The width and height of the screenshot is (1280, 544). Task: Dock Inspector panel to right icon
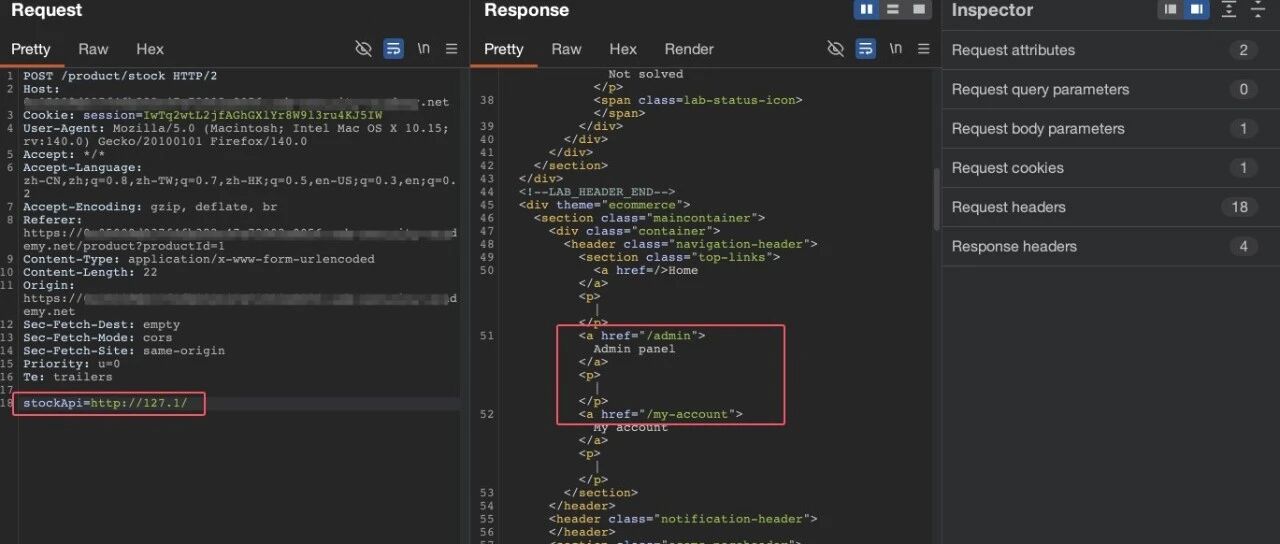point(1195,10)
